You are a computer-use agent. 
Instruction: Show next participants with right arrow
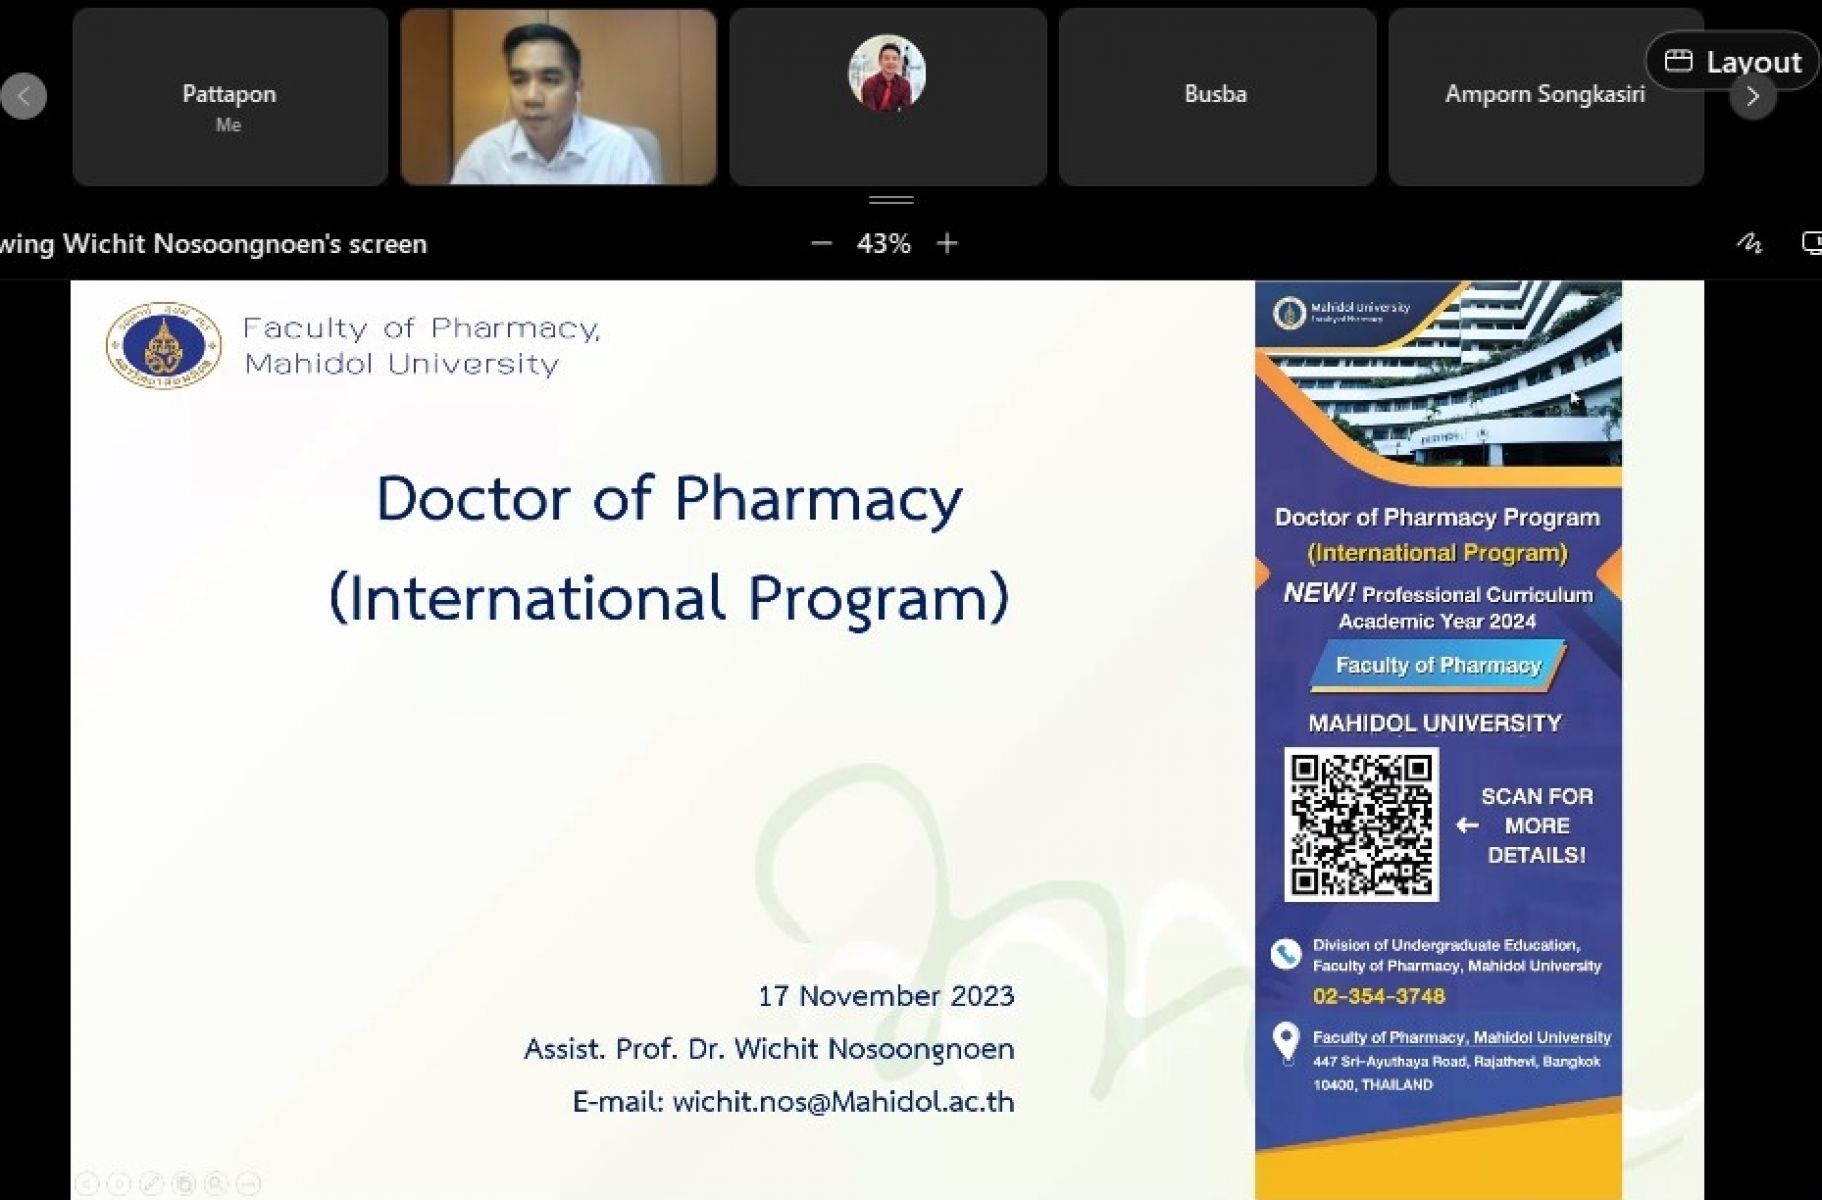[1752, 97]
